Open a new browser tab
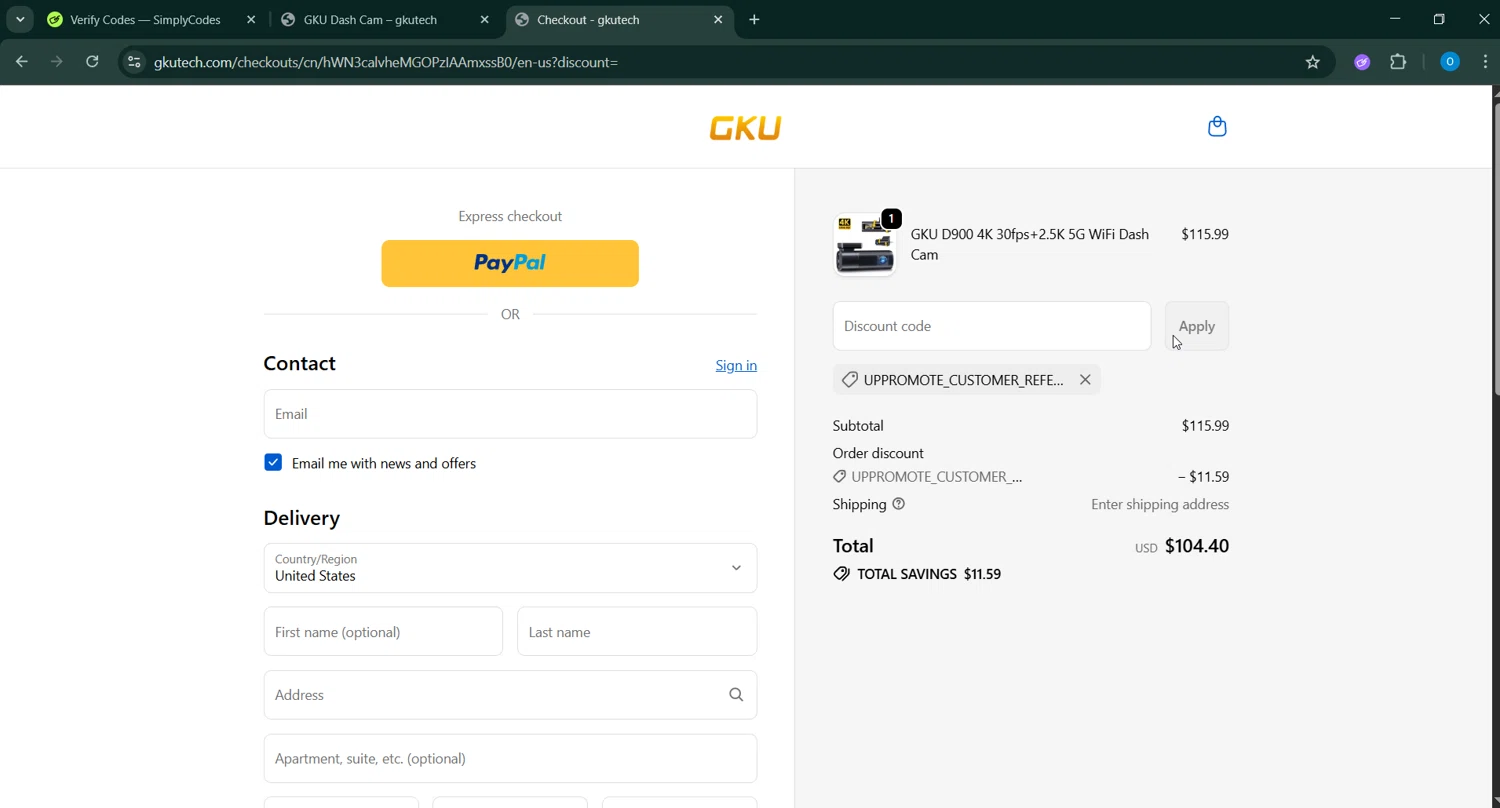This screenshot has height=808, width=1500. point(754,19)
